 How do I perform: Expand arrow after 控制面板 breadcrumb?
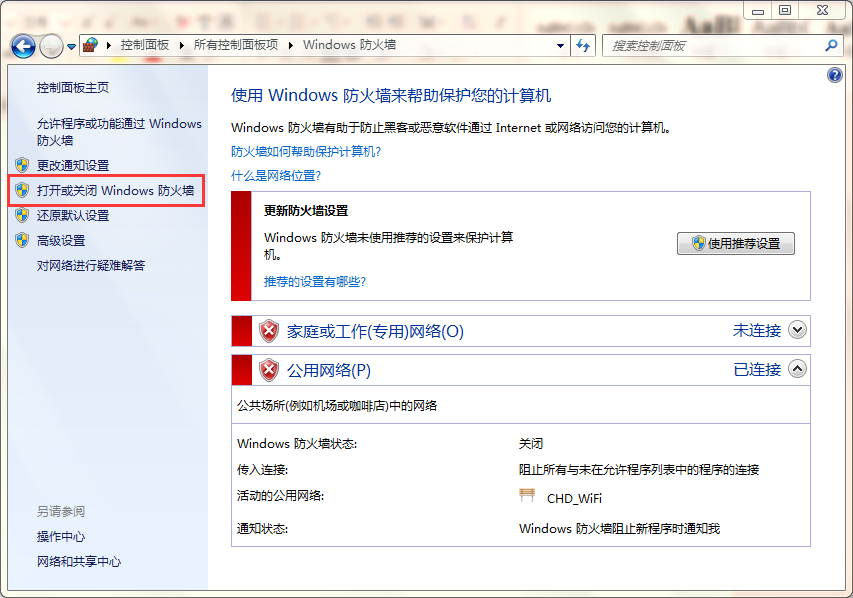(182, 46)
